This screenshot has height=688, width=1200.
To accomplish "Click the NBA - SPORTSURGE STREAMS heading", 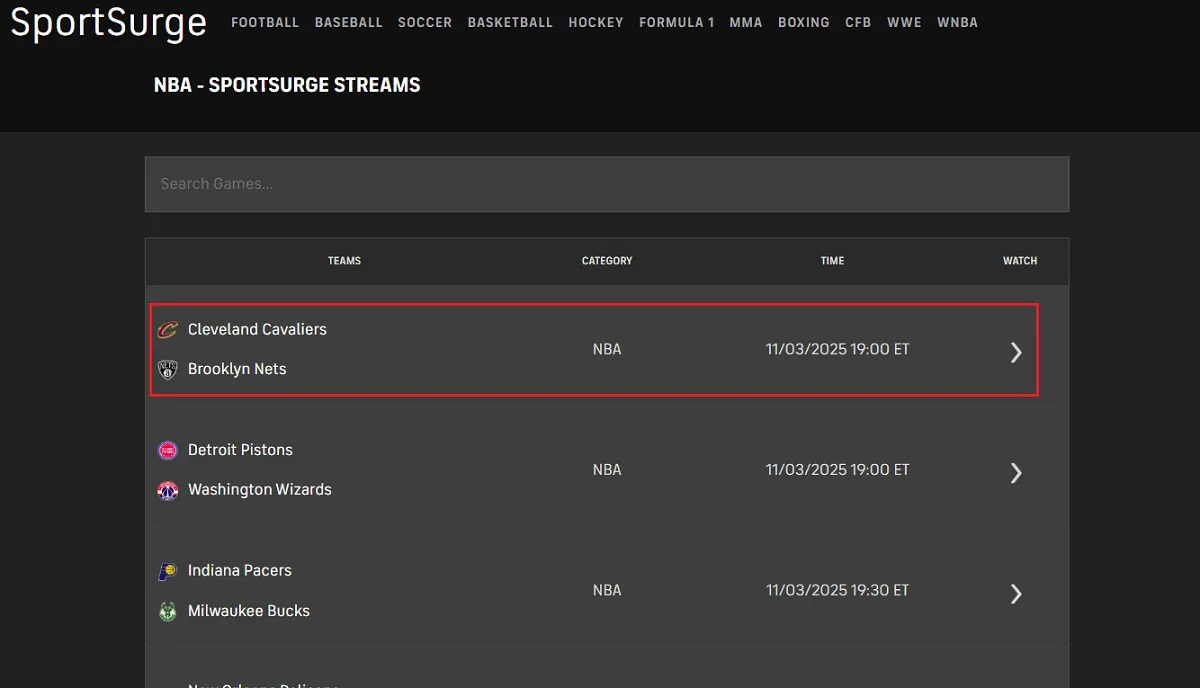I will click(287, 85).
